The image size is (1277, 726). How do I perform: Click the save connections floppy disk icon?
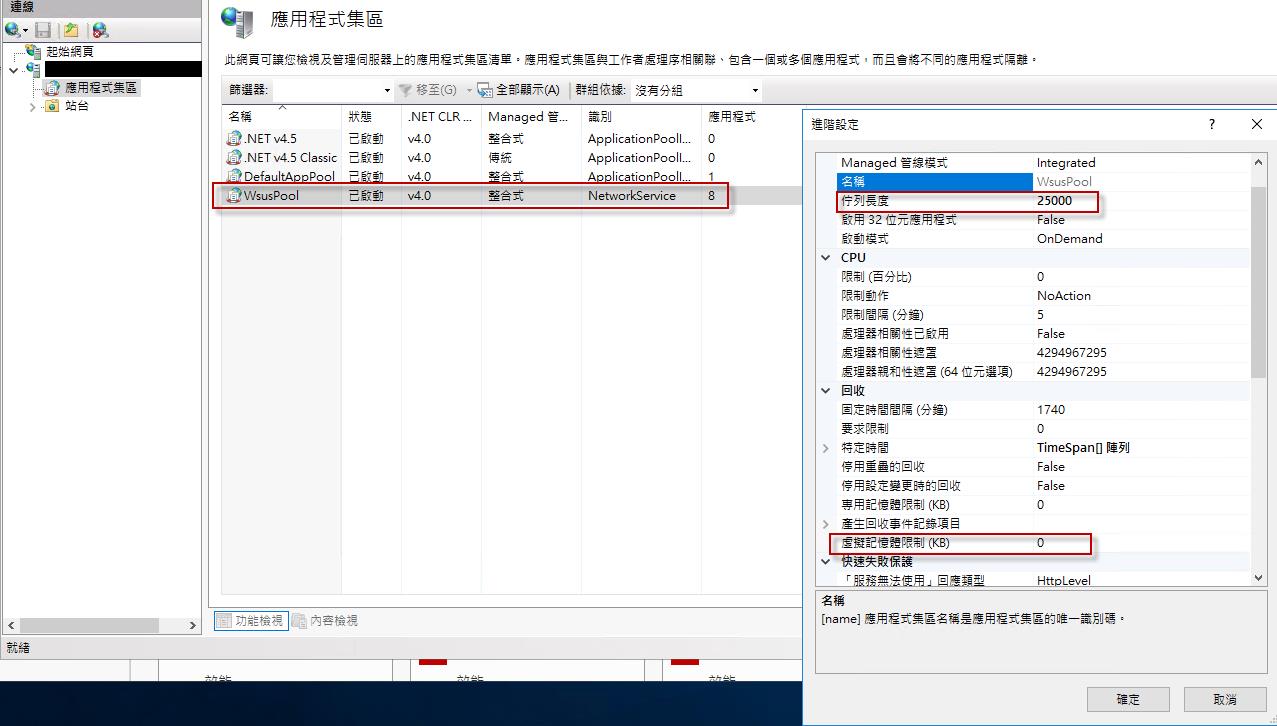point(43,30)
